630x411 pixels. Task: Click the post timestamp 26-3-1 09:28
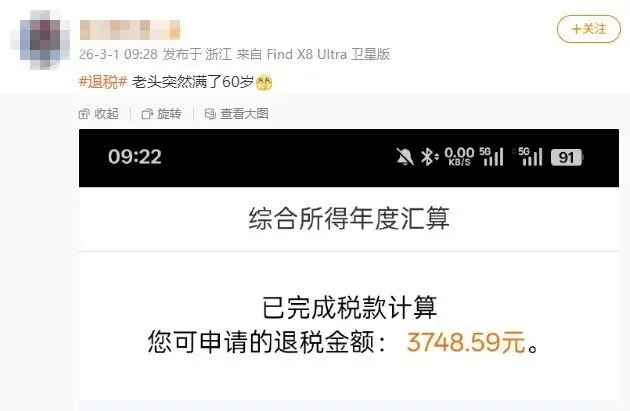point(119,54)
